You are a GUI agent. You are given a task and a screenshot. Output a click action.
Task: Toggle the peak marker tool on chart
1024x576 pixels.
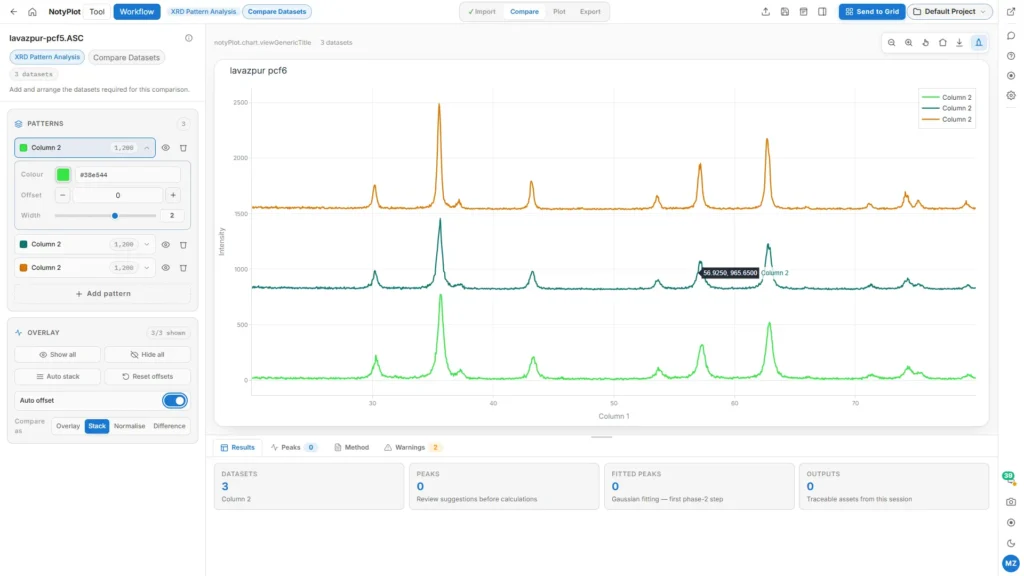tap(978, 42)
